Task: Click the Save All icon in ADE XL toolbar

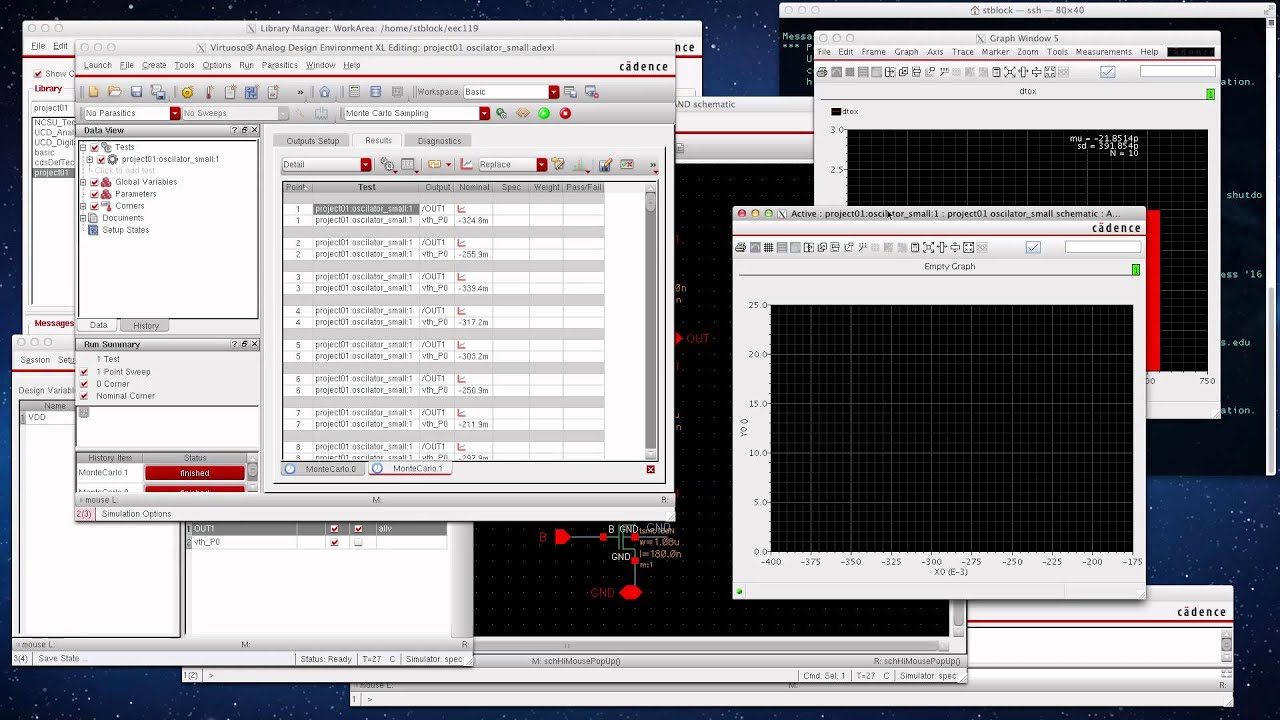Action: [157, 92]
